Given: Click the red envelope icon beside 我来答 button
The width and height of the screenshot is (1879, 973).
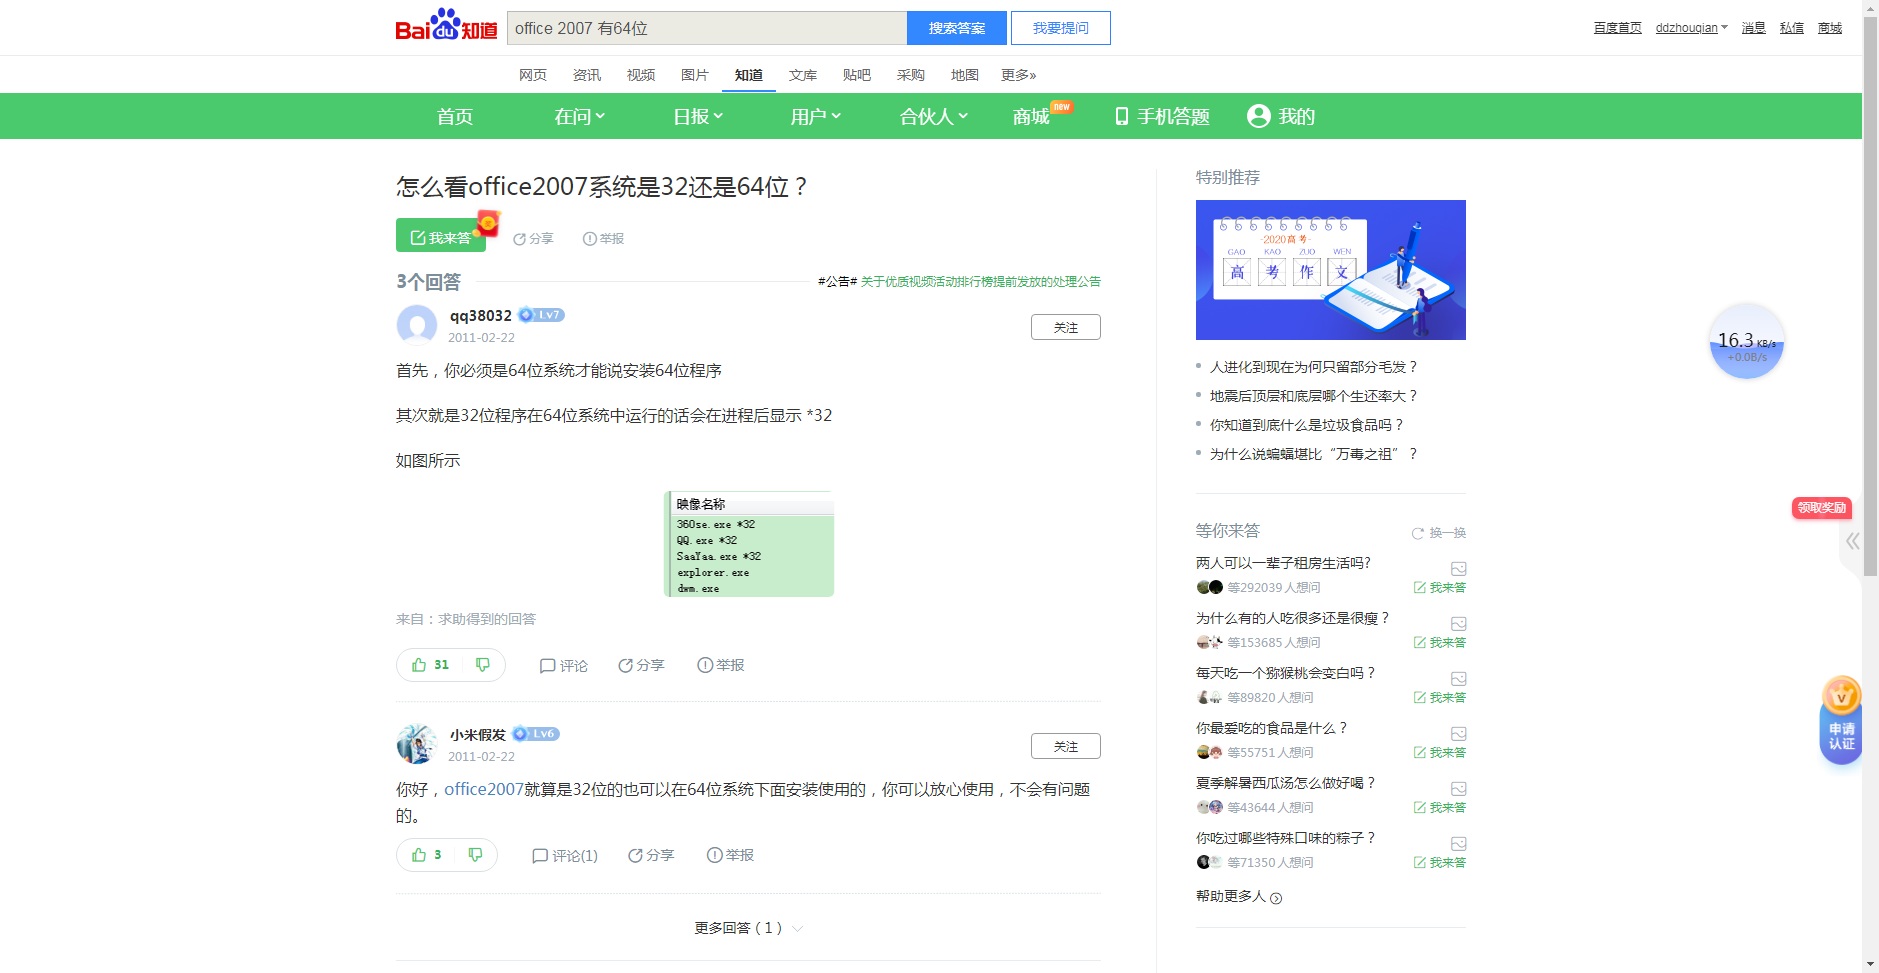Looking at the screenshot, I should pyautogui.click(x=487, y=224).
